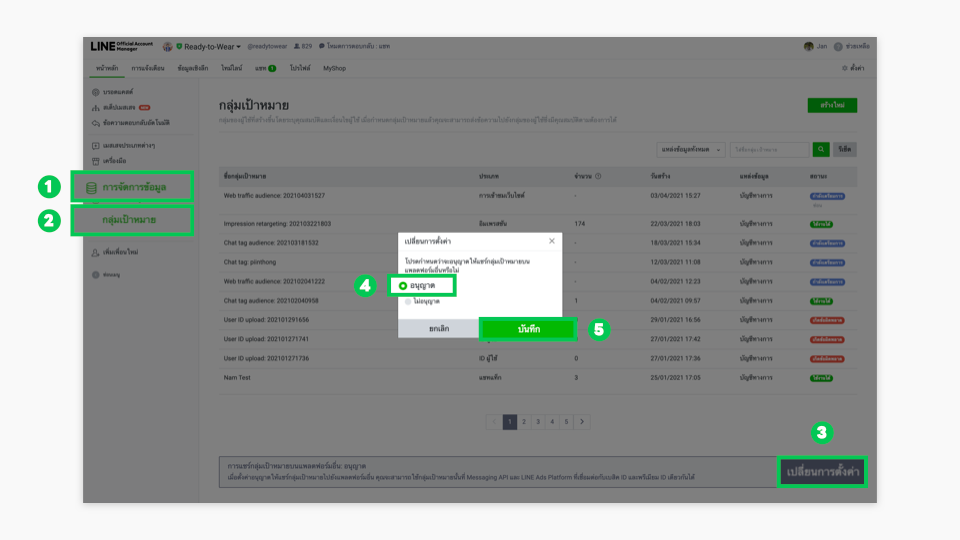Click the audience name search field

click(x=768, y=149)
